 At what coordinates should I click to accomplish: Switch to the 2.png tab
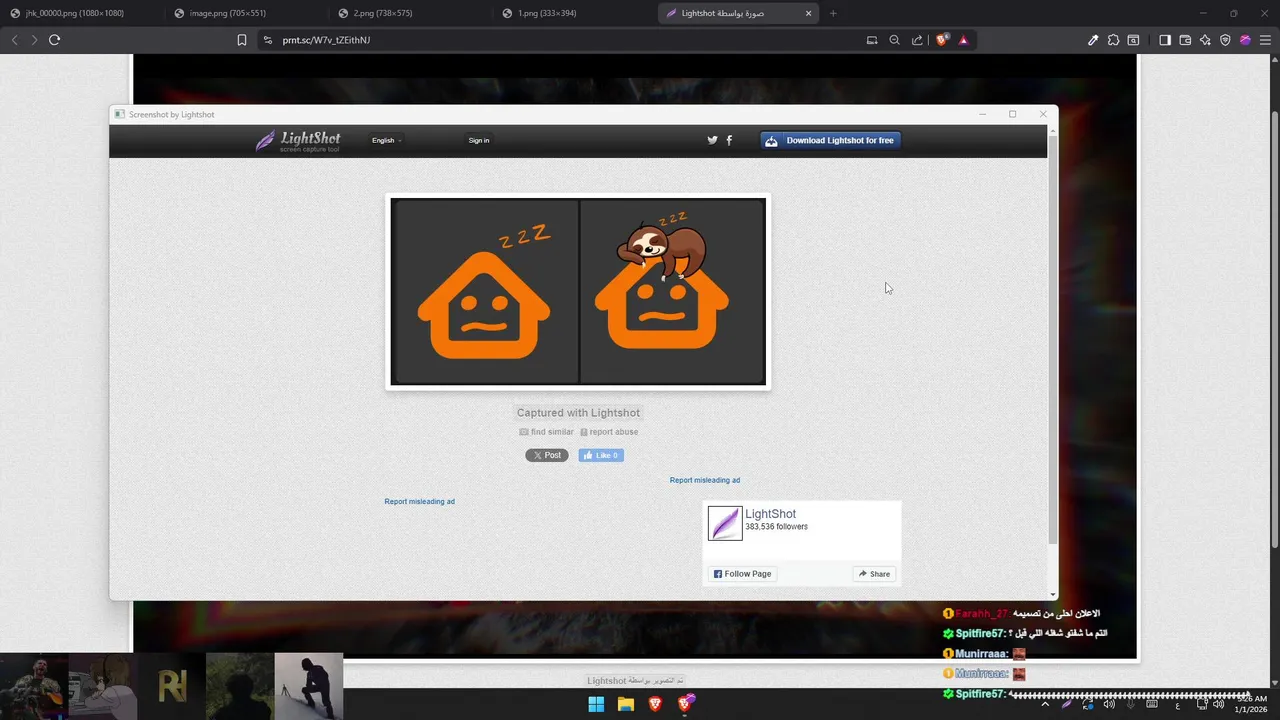click(383, 13)
